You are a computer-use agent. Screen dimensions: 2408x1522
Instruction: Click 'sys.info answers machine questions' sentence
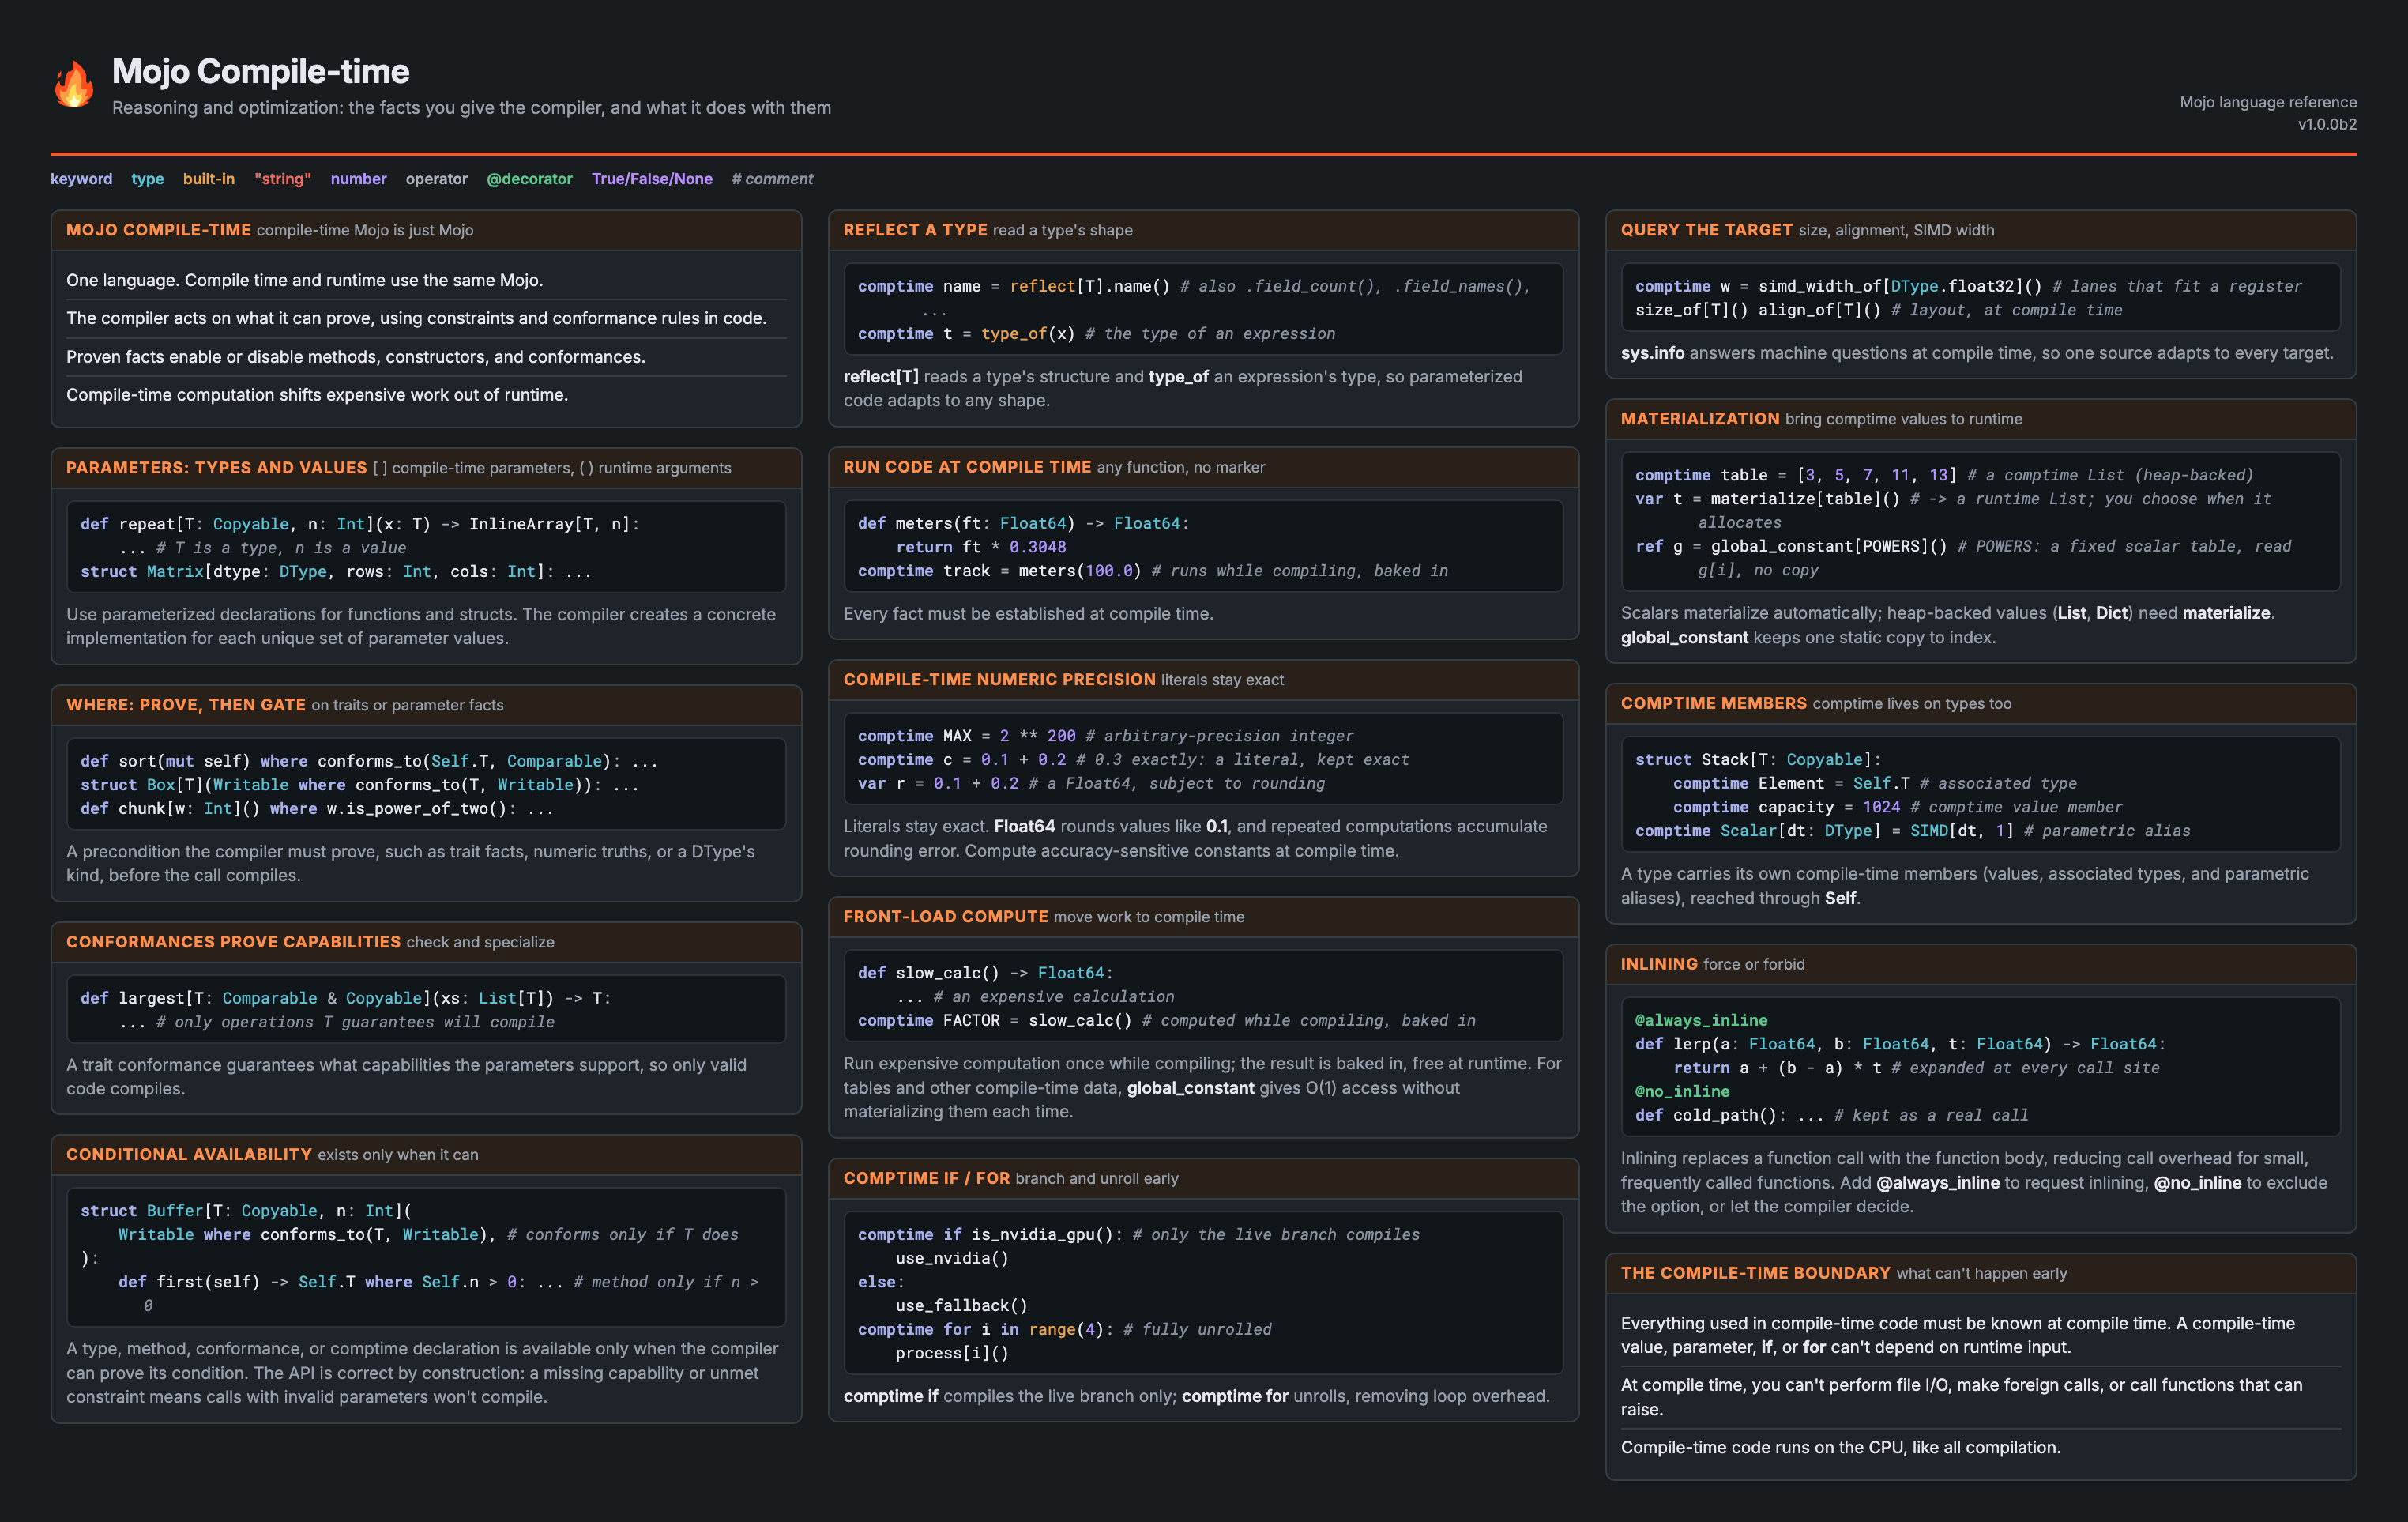[1977, 353]
